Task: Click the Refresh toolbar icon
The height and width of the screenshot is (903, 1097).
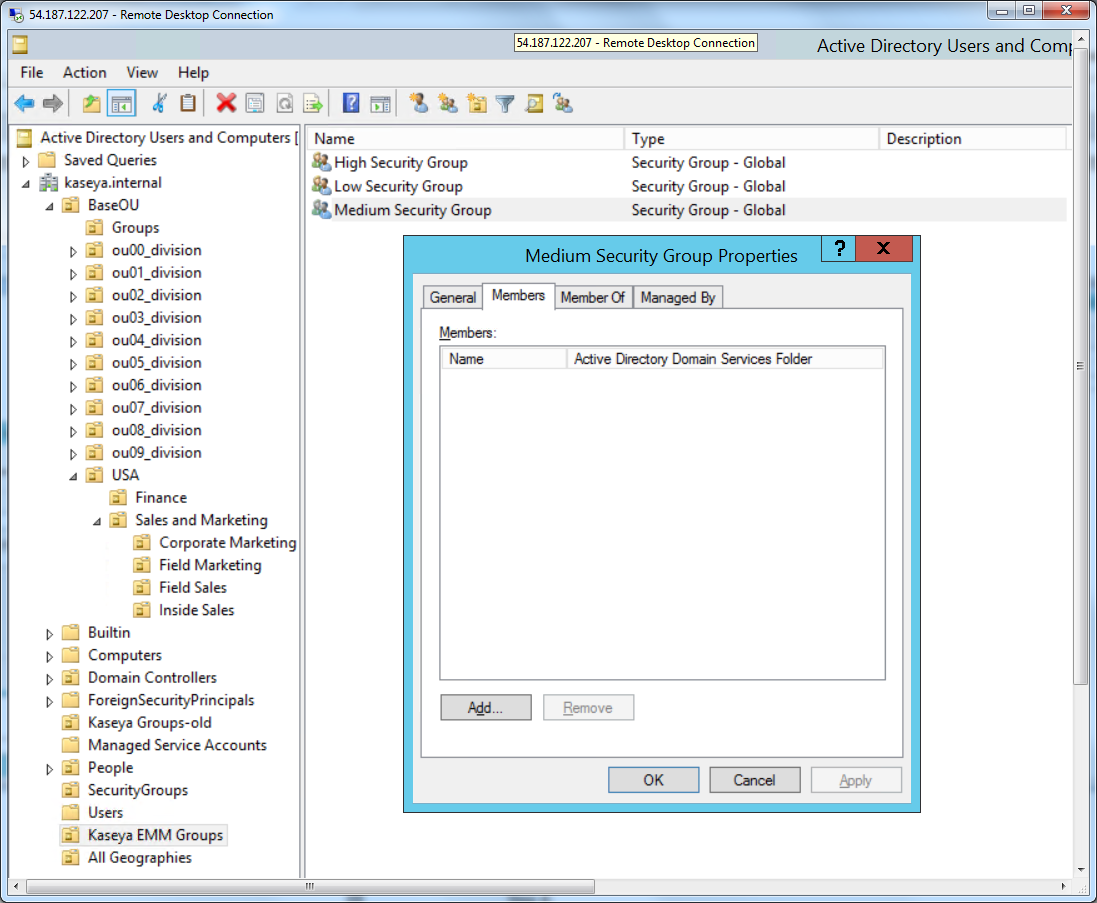Action: [x=285, y=103]
